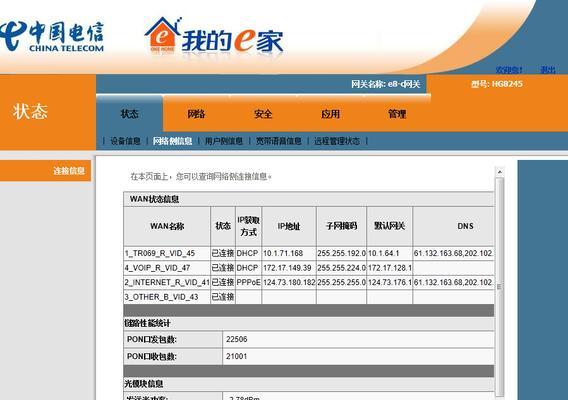Screen dimensions: 568x400
Task: Open 远程管理状态 submenu item
Action: [337, 141]
